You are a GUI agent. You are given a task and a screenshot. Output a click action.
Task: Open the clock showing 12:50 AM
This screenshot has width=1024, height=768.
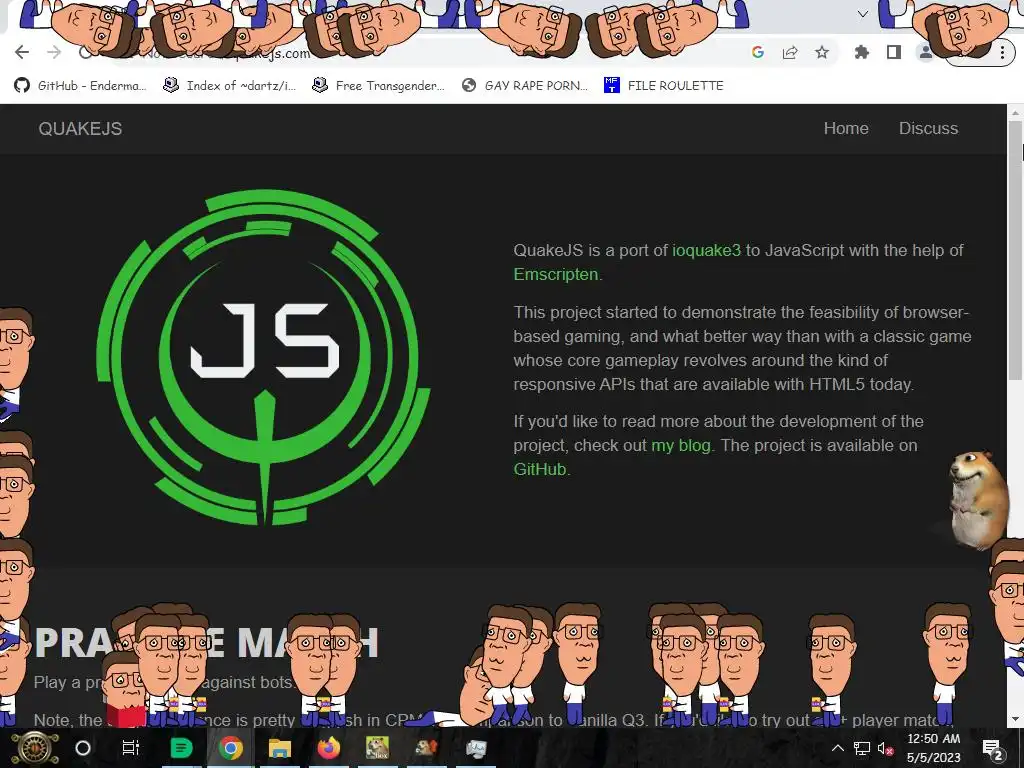click(x=933, y=748)
